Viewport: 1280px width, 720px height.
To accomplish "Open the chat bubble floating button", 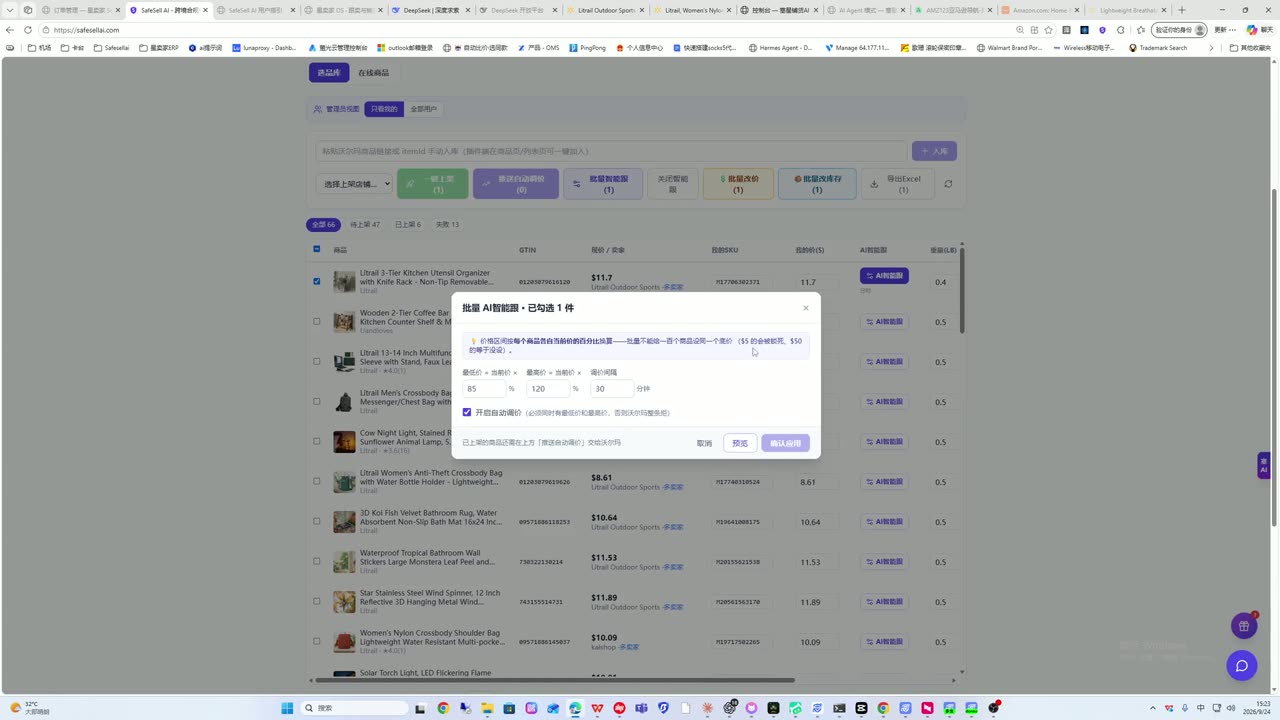I will [1242, 666].
